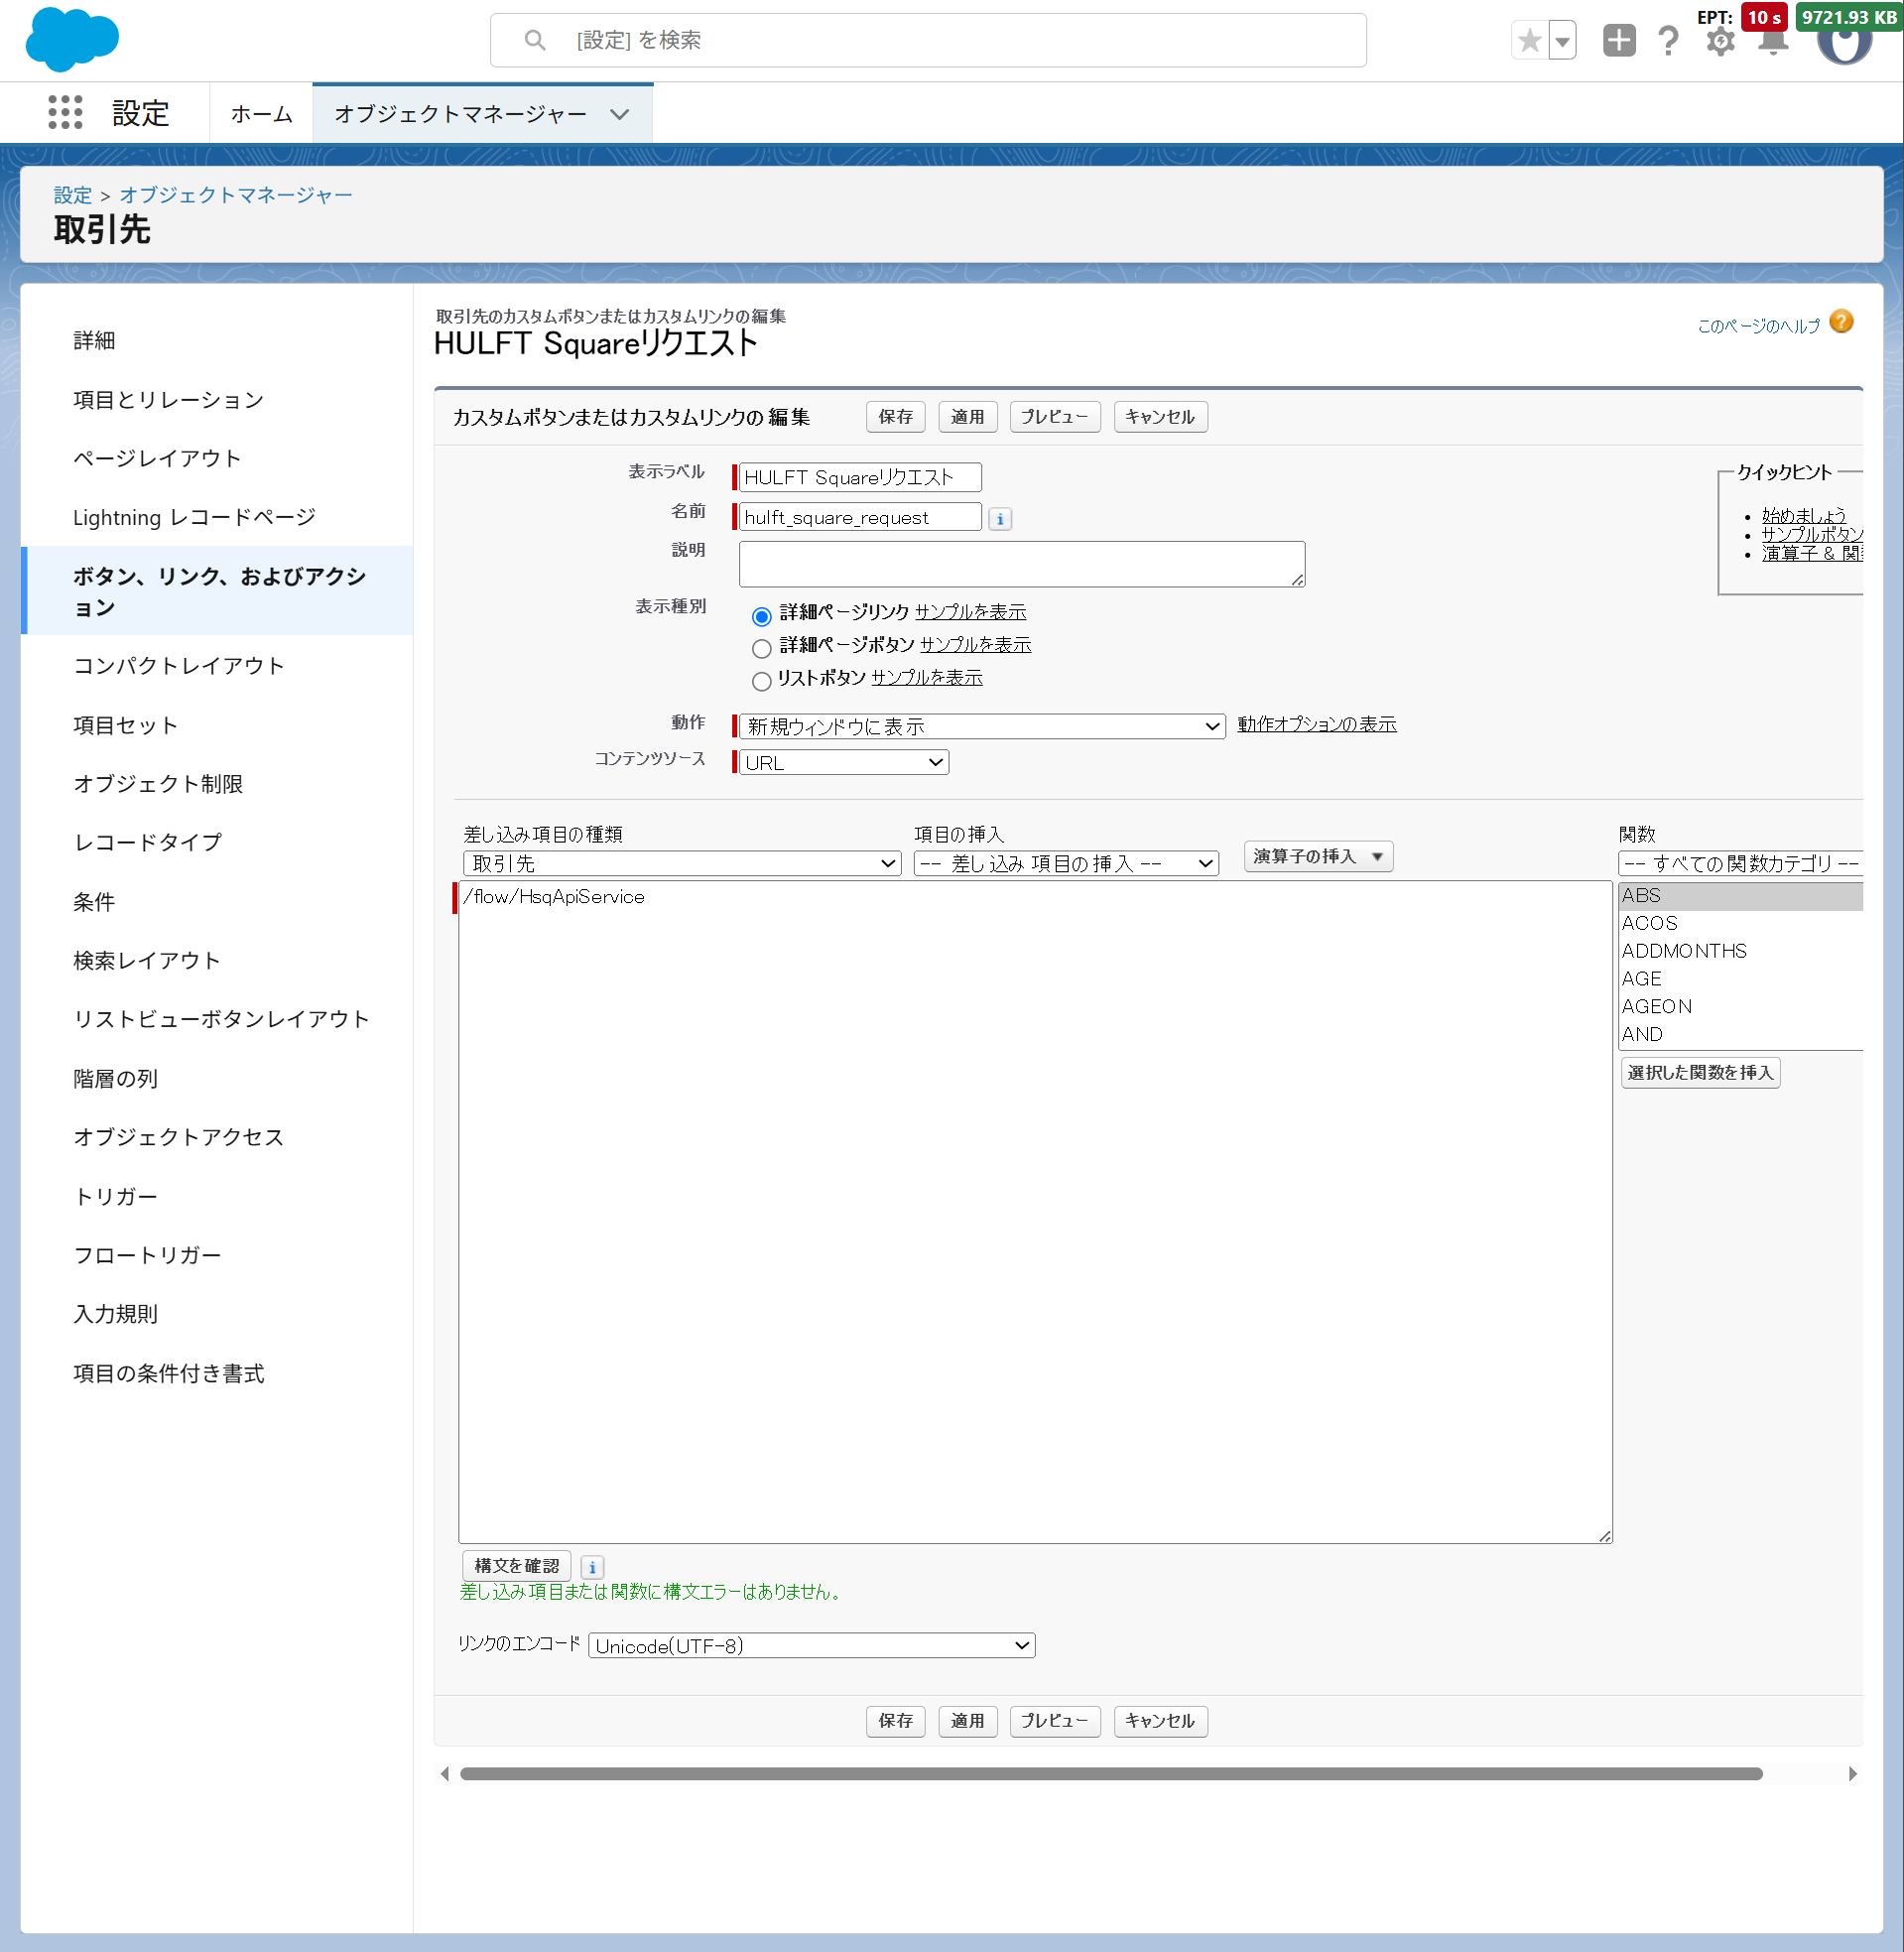Click the 構文を確認 button
This screenshot has height=1952, width=1904.
pyautogui.click(x=517, y=1566)
